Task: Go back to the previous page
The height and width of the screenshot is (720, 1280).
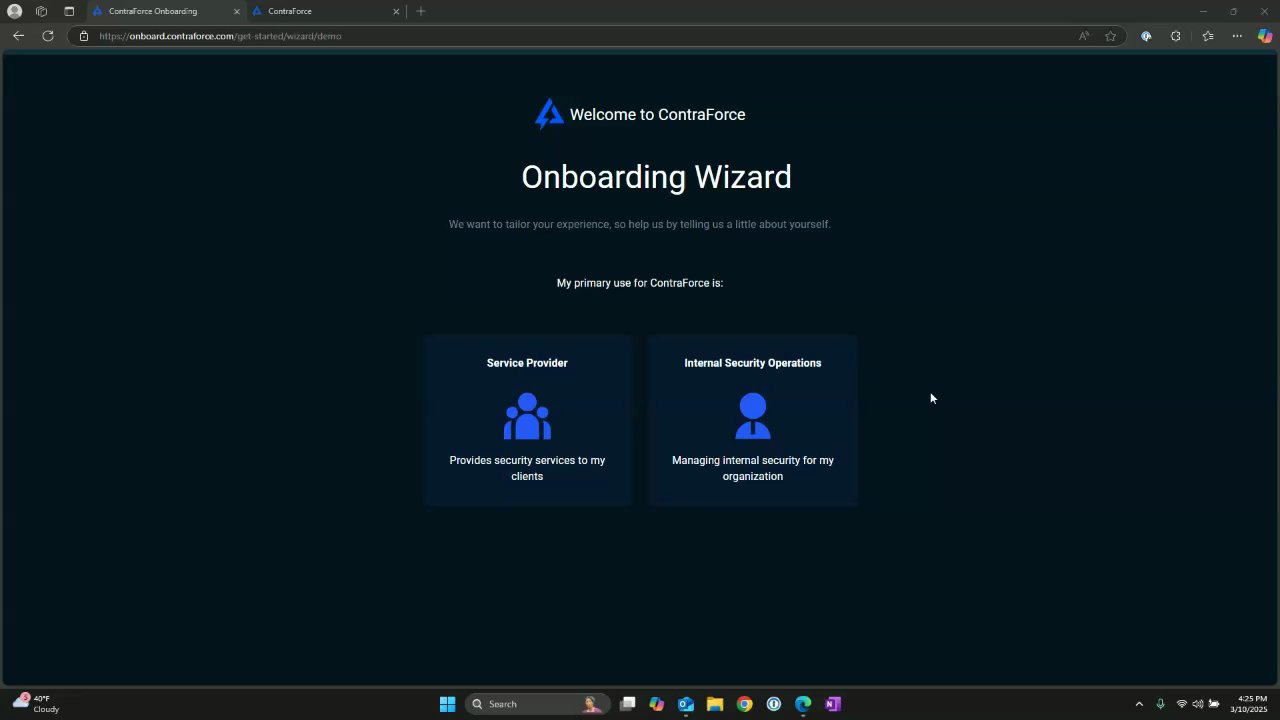Action: click(18, 36)
